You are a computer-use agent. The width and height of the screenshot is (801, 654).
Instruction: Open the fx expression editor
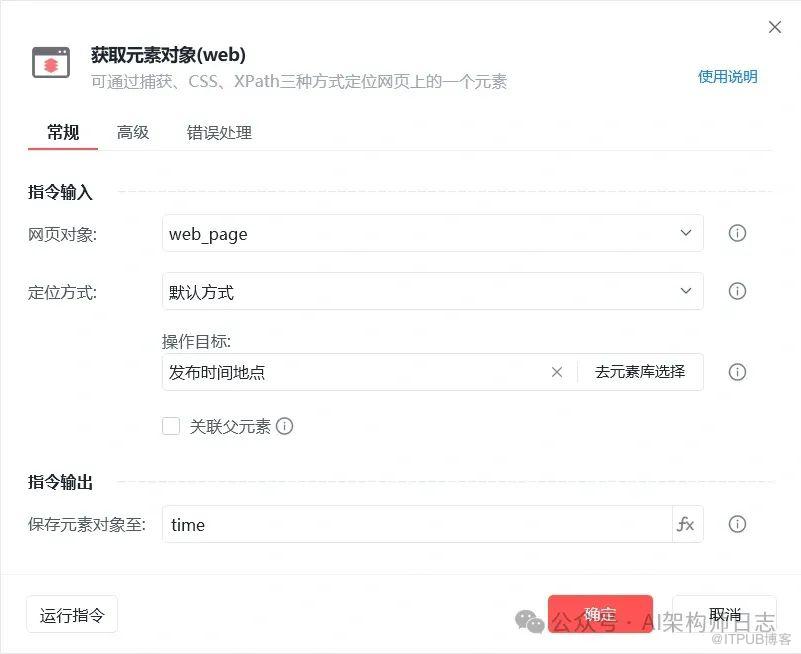(686, 524)
